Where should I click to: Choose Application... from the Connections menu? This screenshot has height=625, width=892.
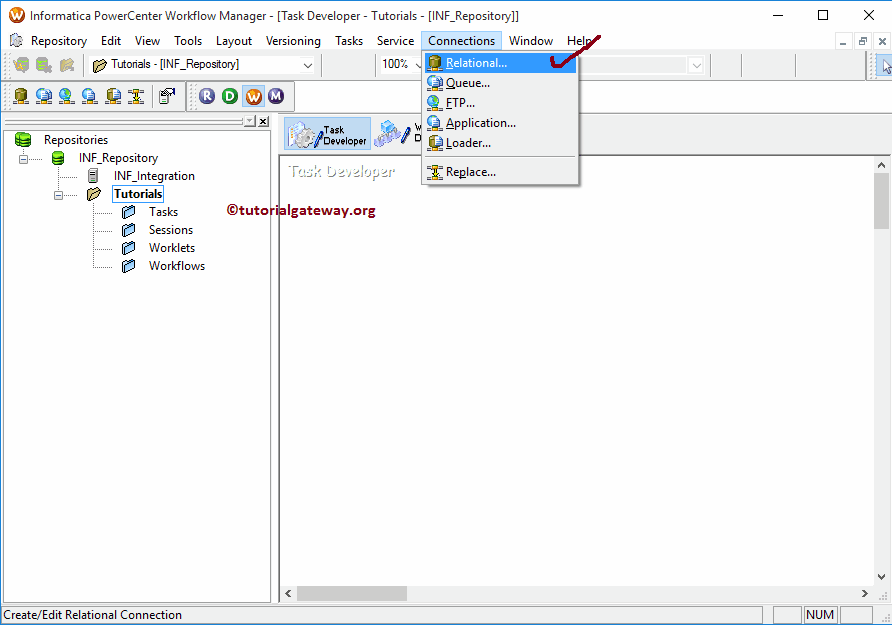click(501, 123)
